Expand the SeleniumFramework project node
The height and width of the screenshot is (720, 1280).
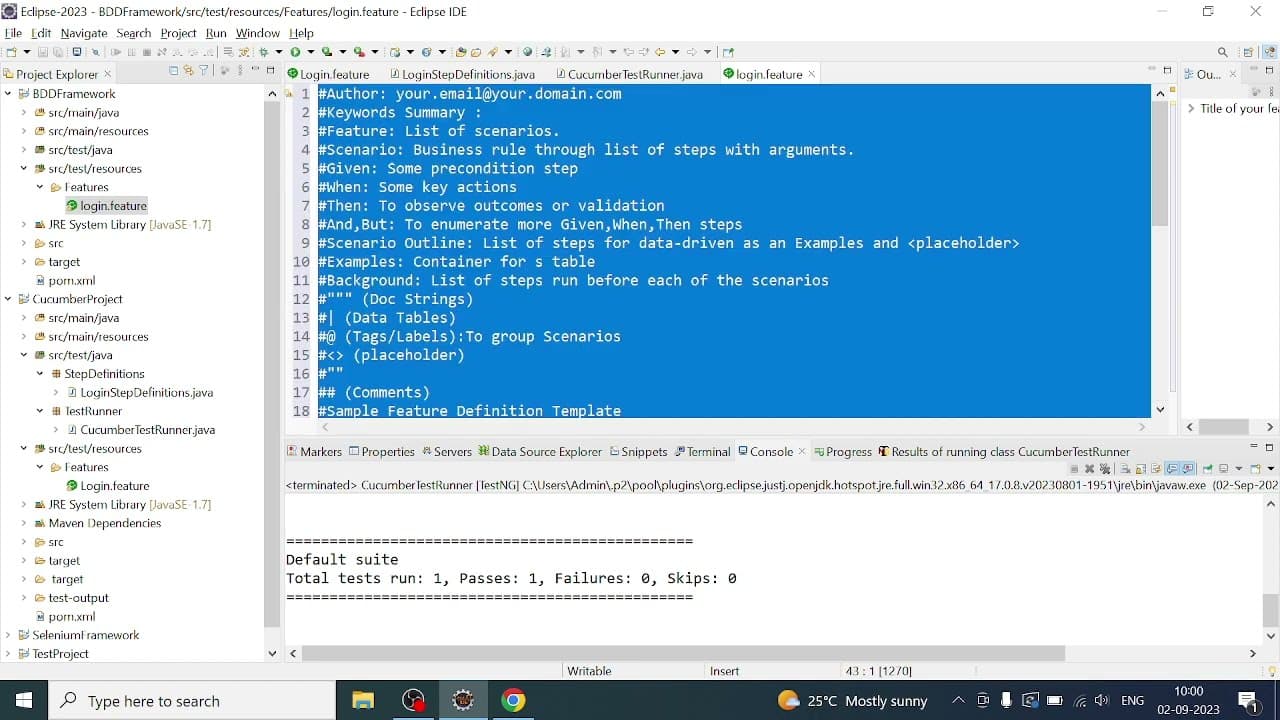click(8, 635)
